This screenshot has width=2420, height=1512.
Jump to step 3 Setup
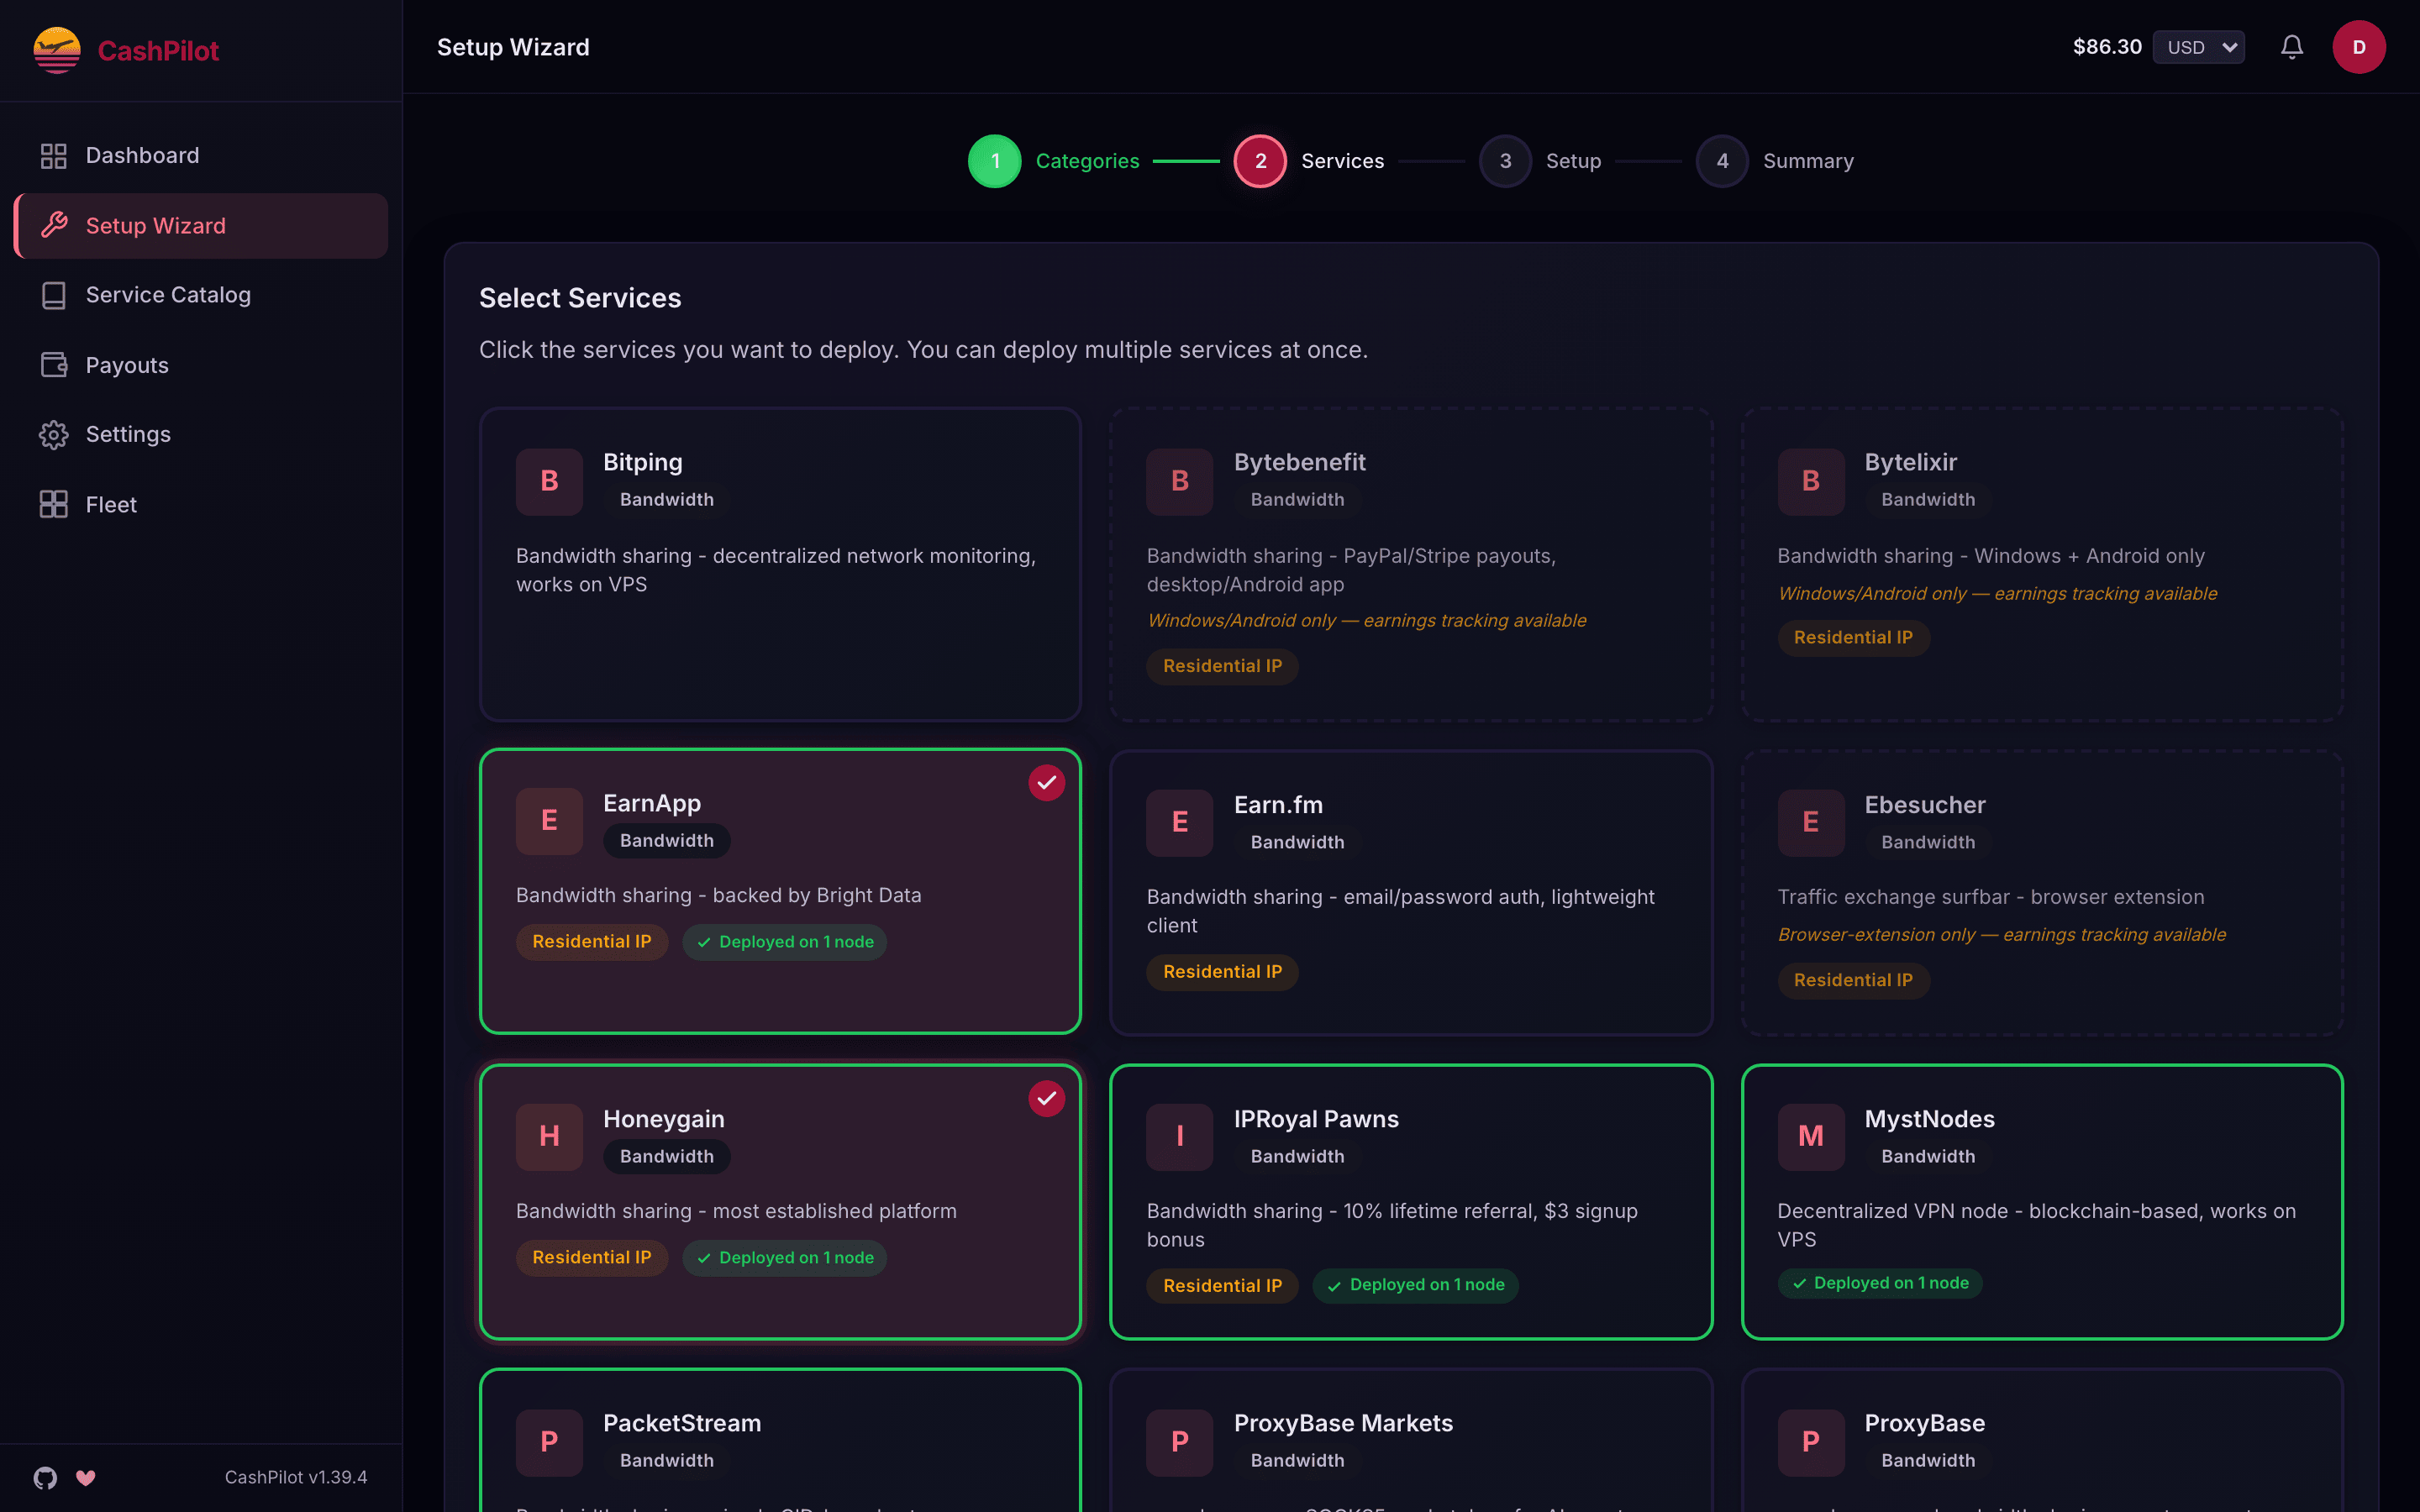[1541, 161]
